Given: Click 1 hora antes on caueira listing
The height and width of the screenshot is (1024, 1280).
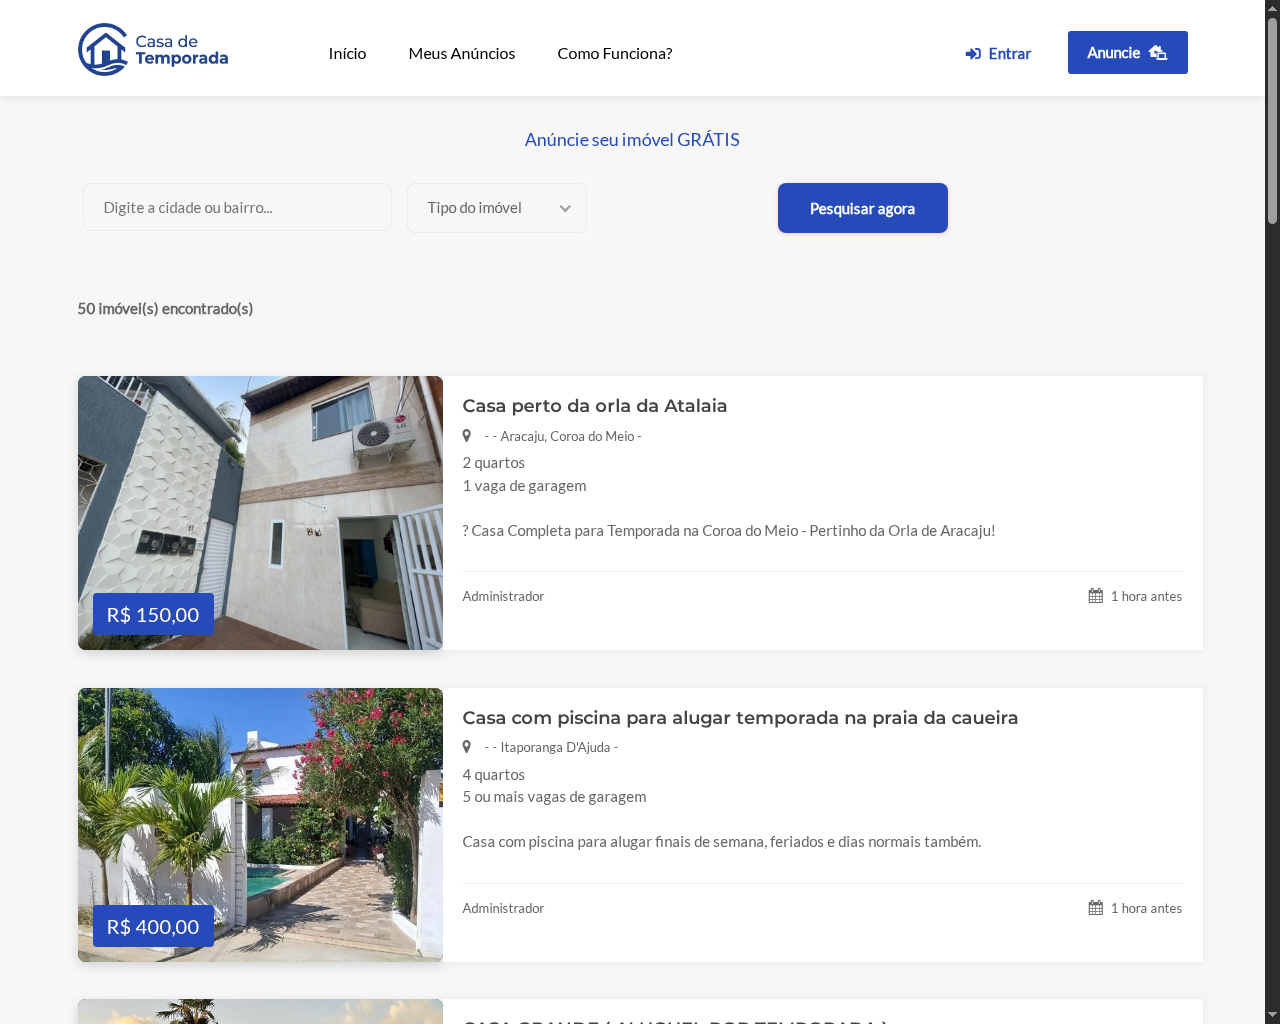Looking at the screenshot, I should (1146, 908).
